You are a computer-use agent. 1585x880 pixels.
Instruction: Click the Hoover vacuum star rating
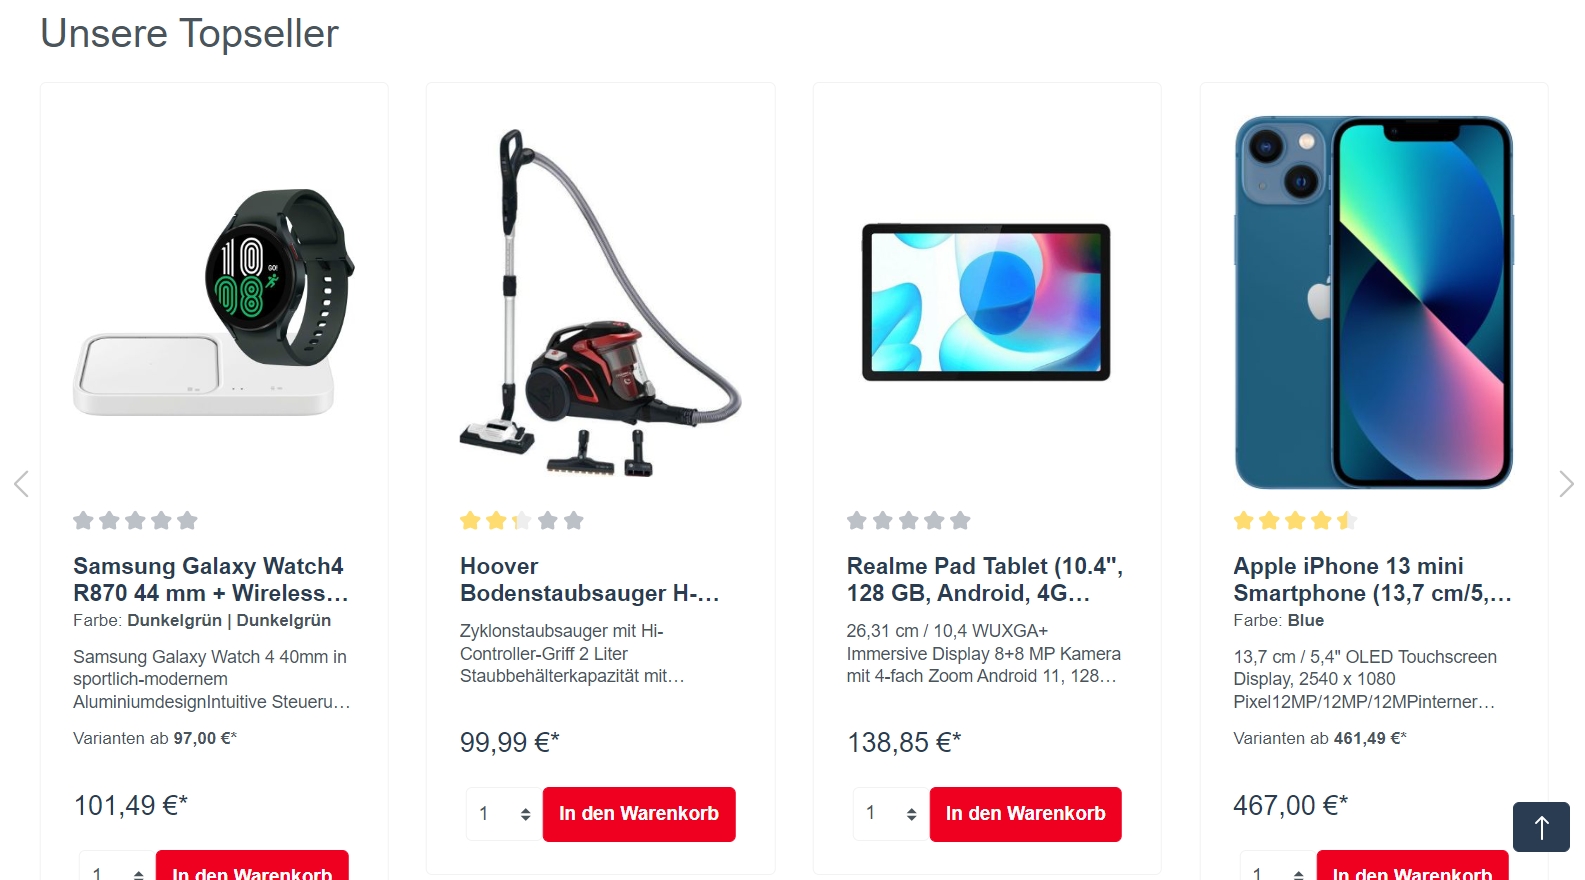(x=522, y=520)
